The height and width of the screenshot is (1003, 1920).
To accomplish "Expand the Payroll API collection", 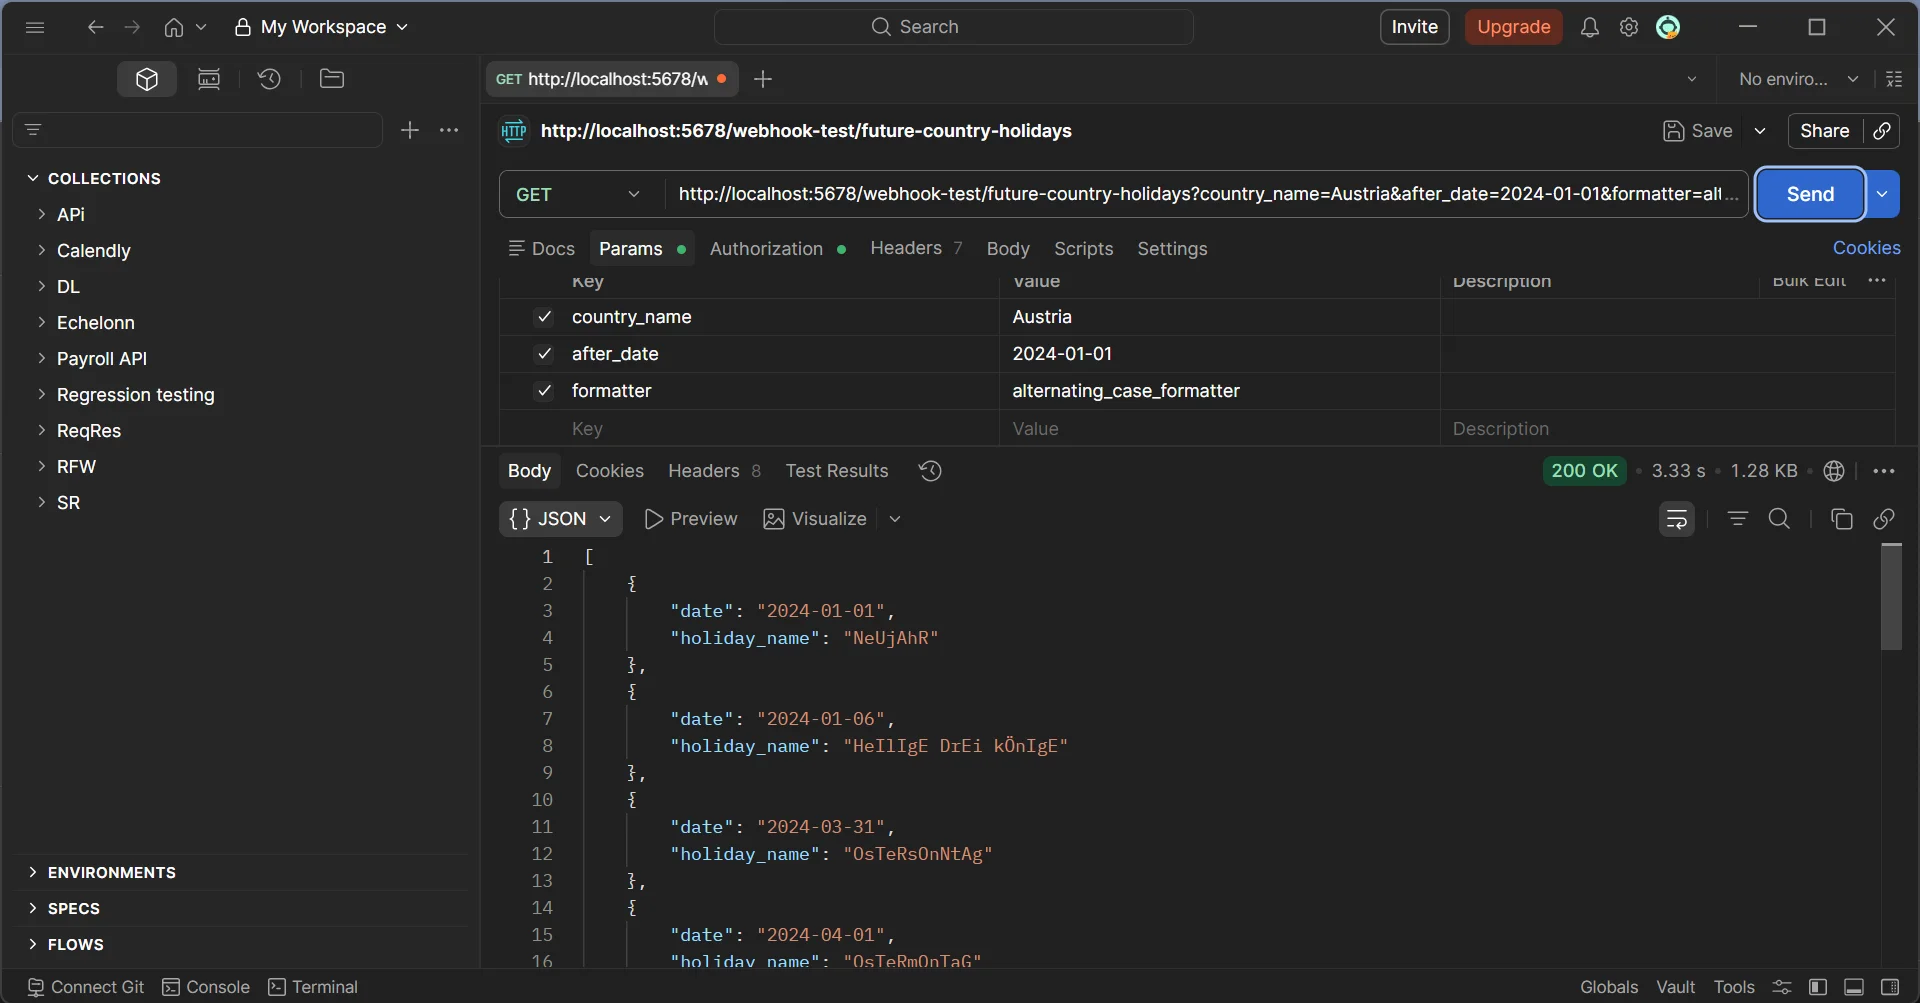I will coord(42,358).
